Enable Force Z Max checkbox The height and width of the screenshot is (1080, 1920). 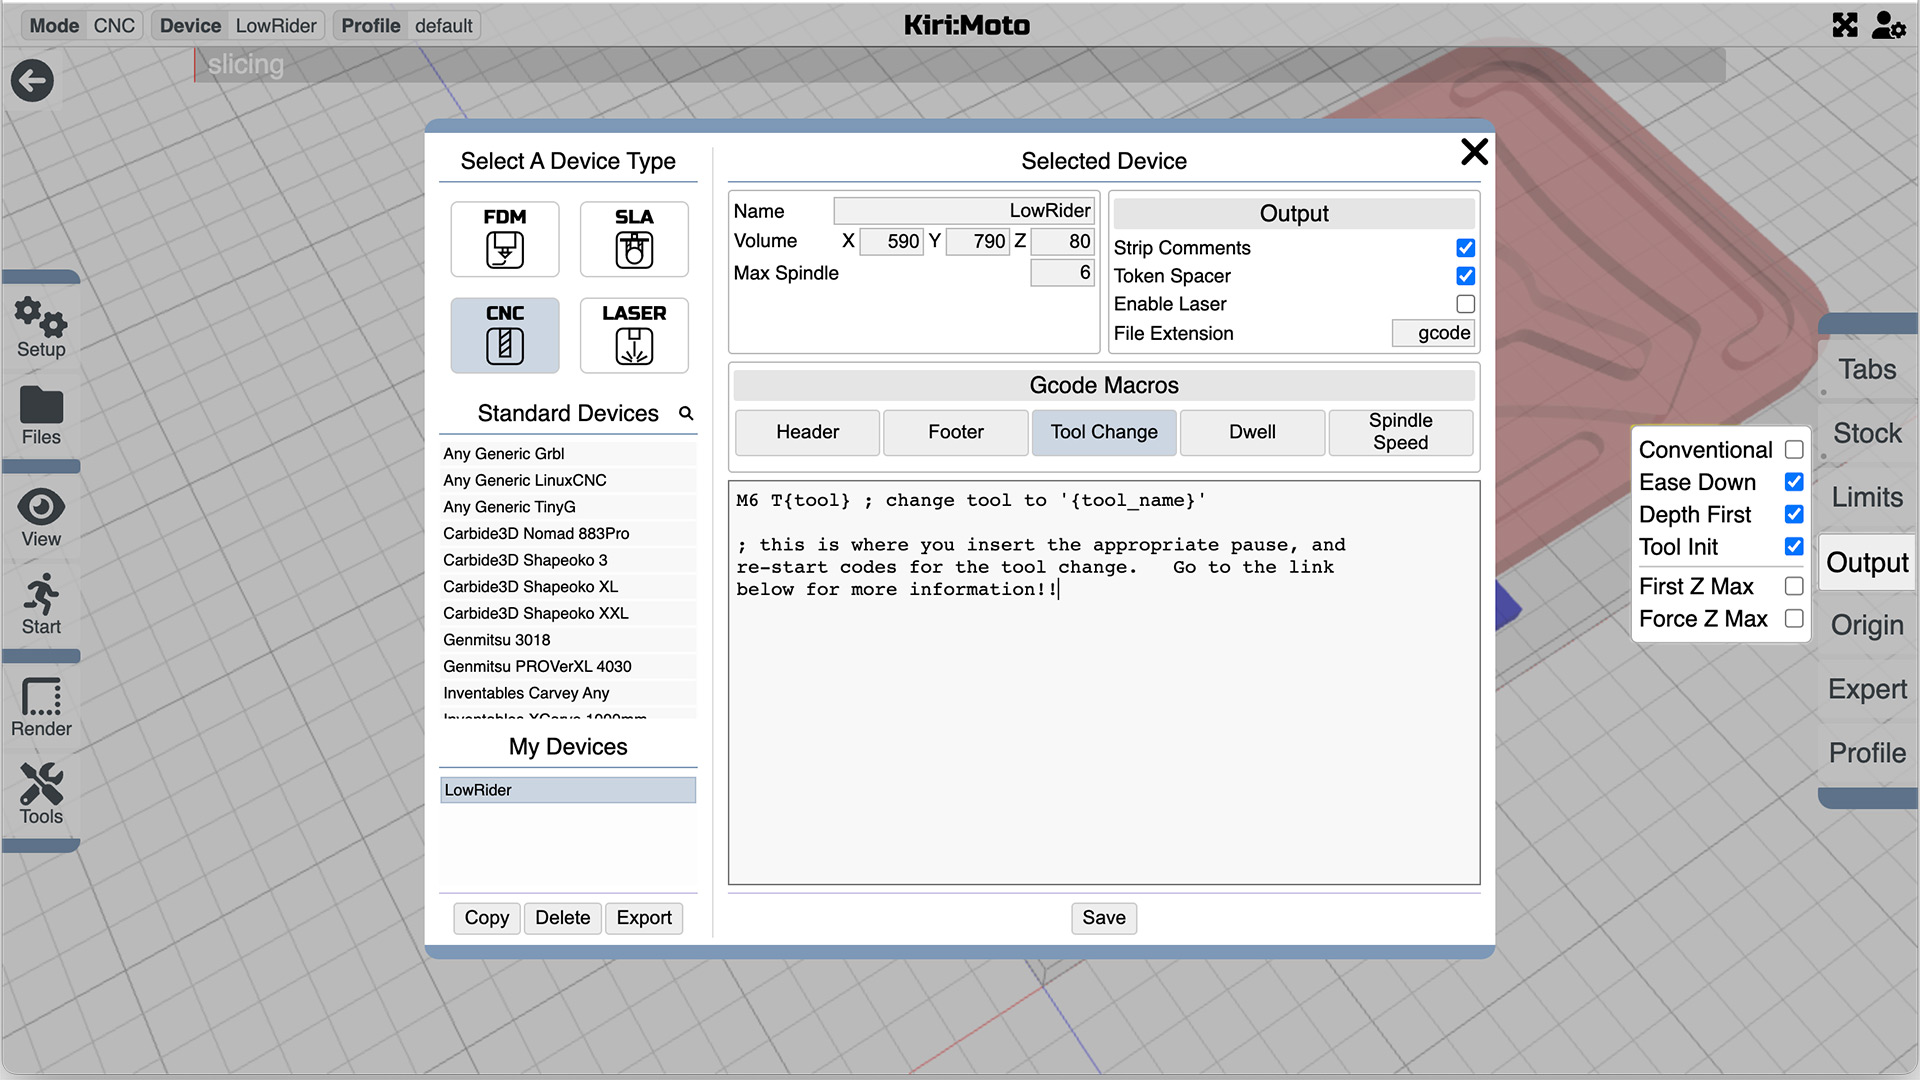pyautogui.click(x=1794, y=619)
